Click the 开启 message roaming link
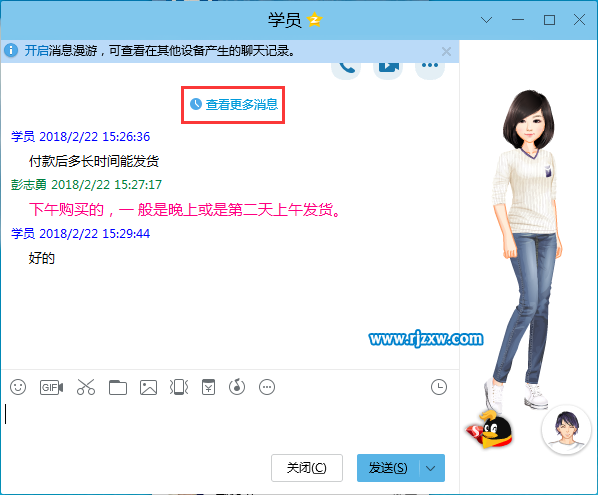The height and width of the screenshot is (495, 598). click(x=36, y=51)
